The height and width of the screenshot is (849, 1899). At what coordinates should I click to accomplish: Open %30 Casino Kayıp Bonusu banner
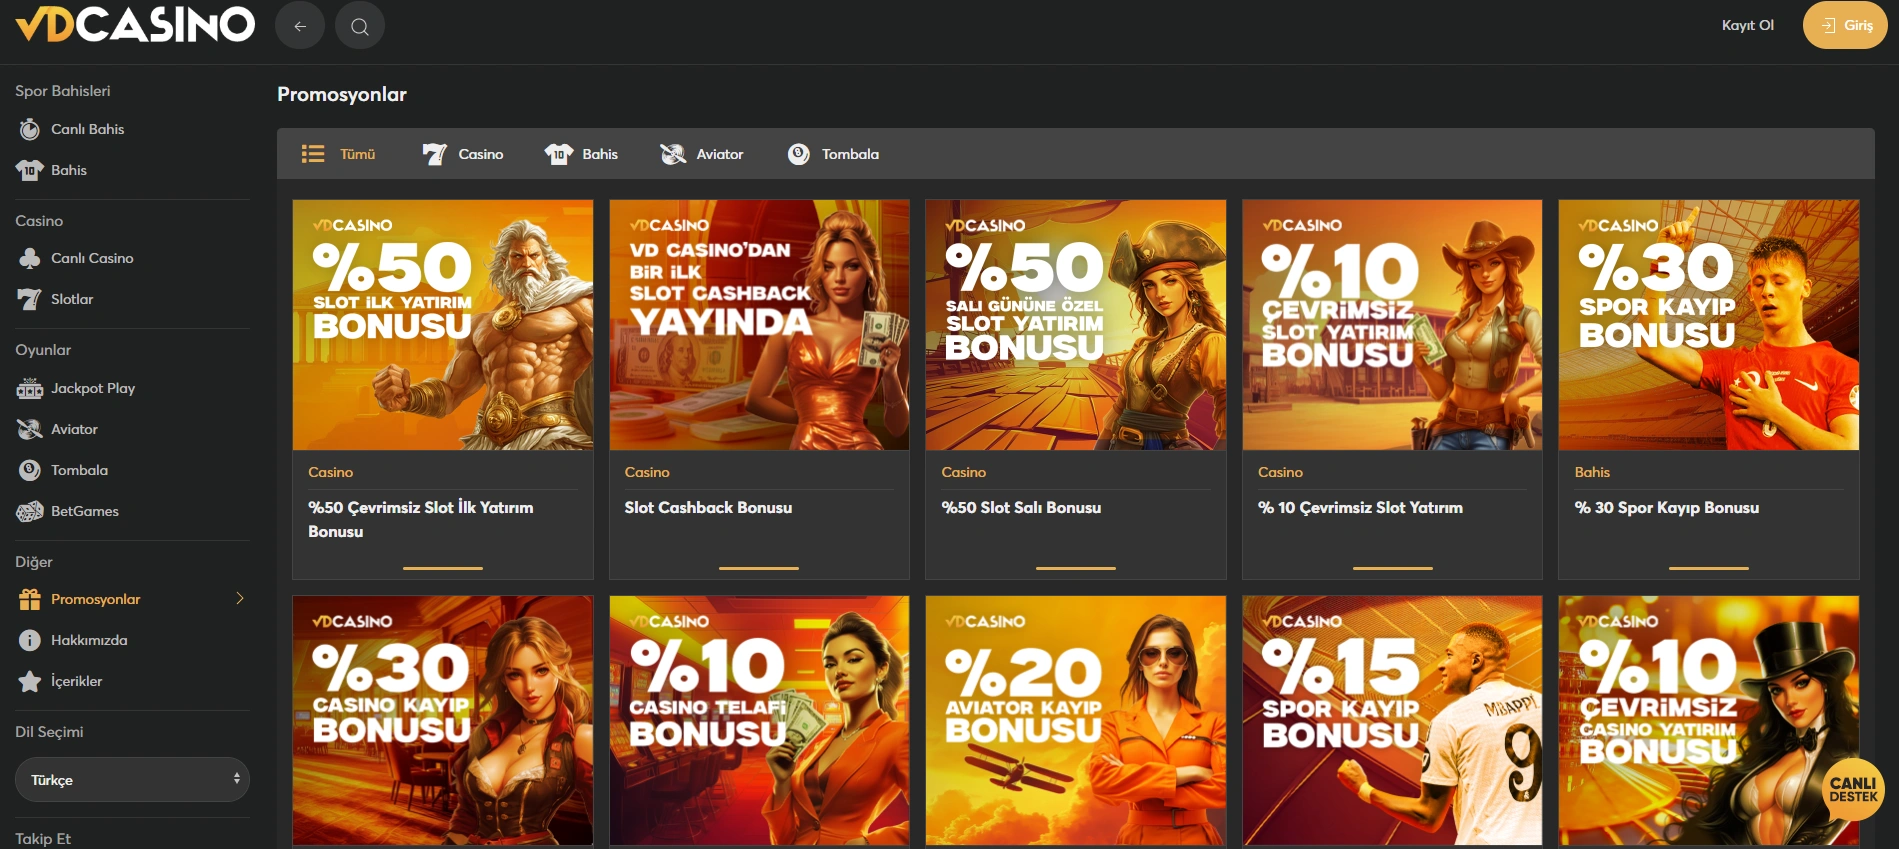click(443, 721)
